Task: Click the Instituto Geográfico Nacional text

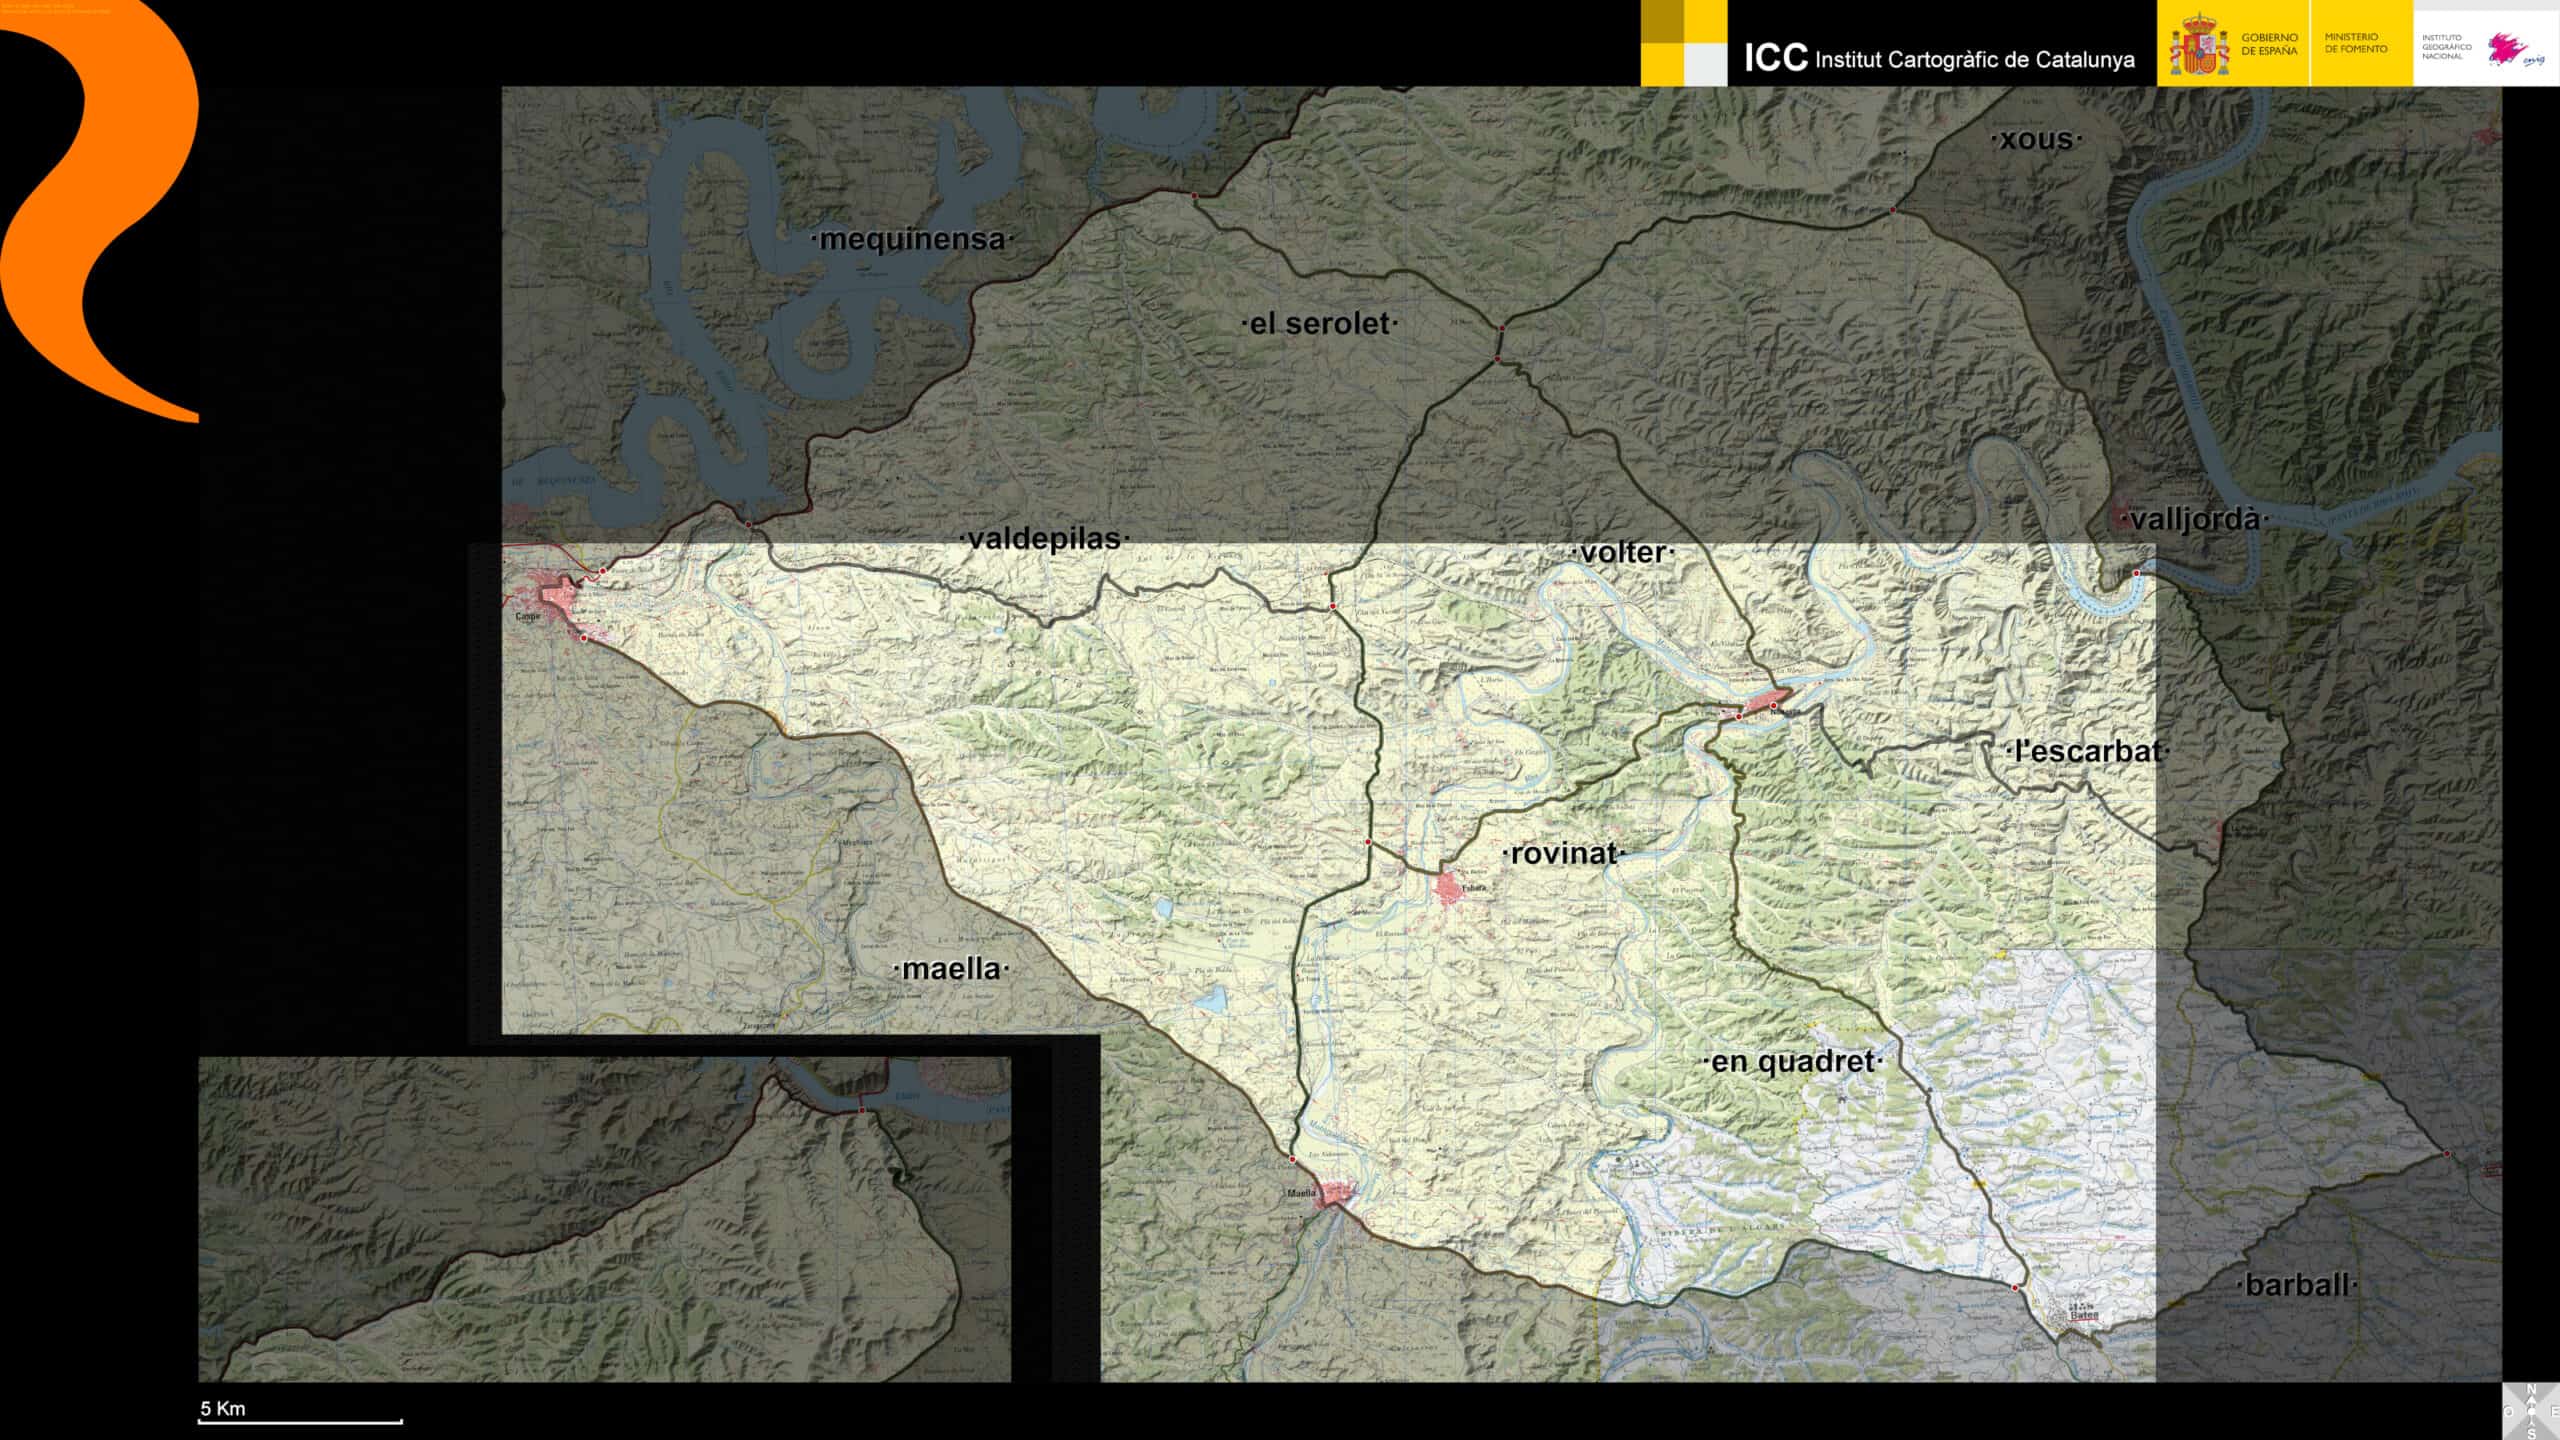Action: point(2446,47)
